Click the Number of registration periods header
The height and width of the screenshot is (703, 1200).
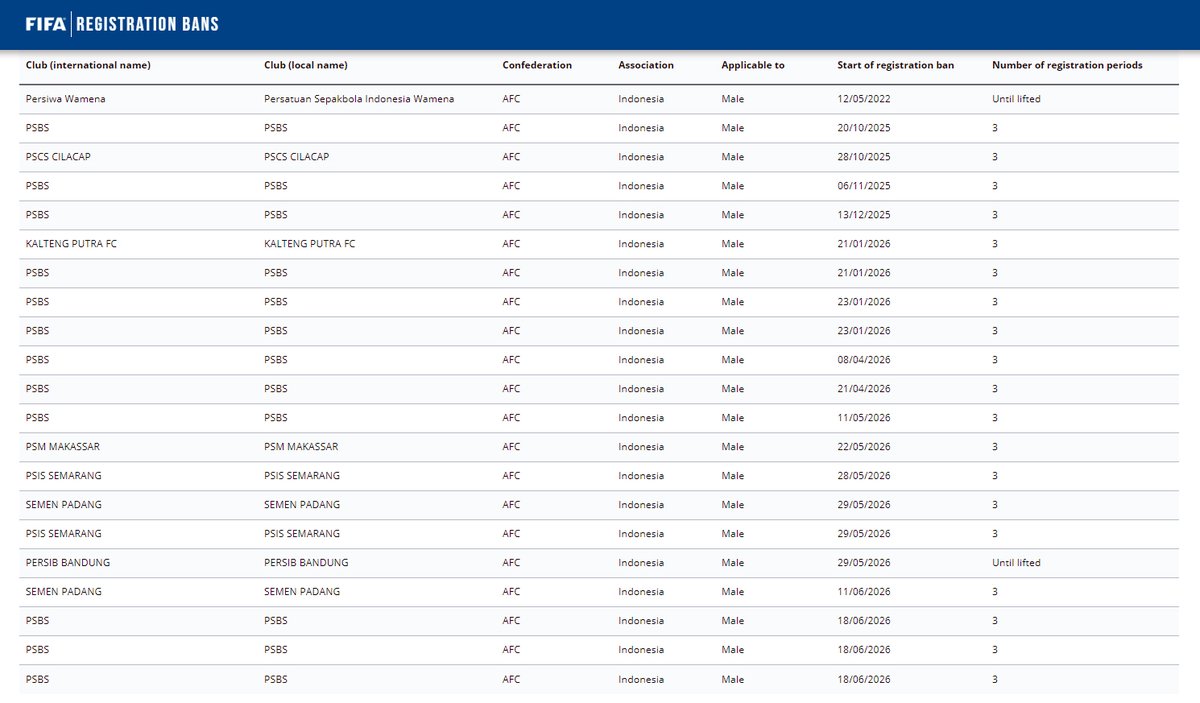click(x=1067, y=65)
